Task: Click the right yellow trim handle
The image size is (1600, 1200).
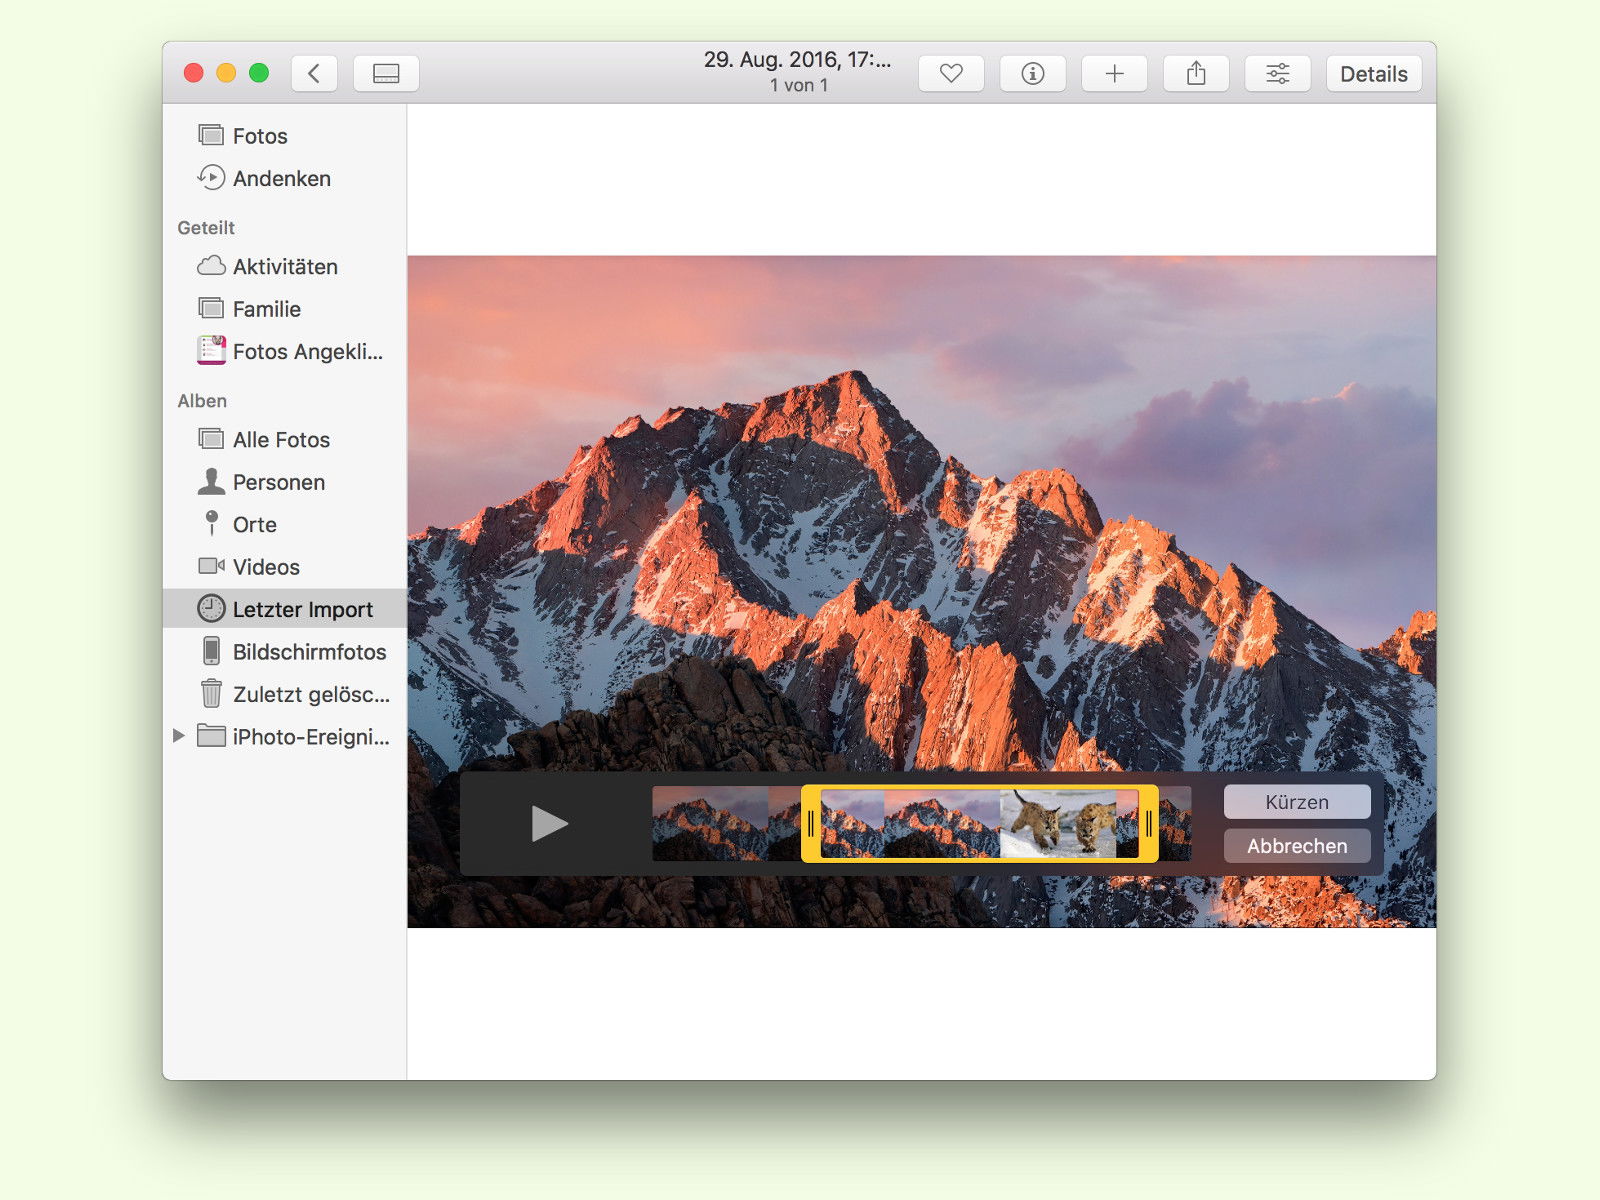Action: click(x=1148, y=824)
